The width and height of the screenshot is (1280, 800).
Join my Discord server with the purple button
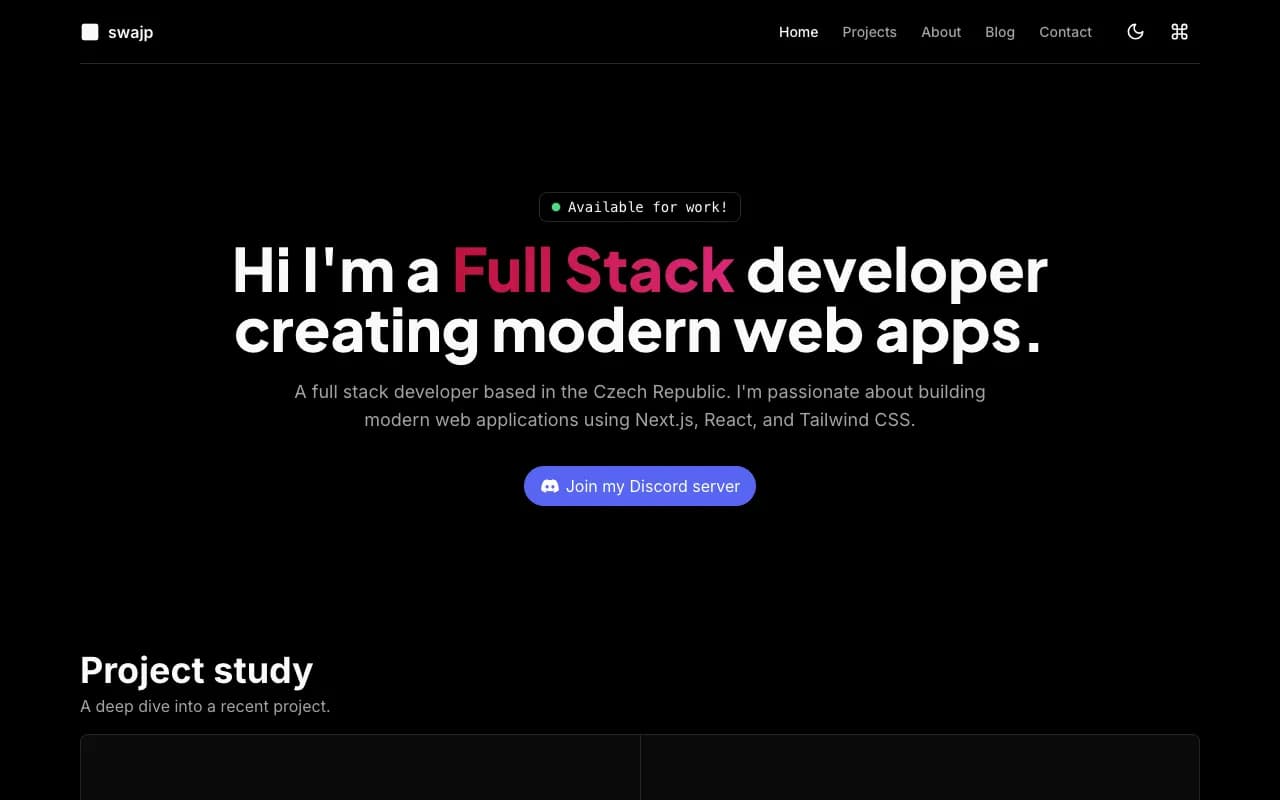click(x=640, y=486)
